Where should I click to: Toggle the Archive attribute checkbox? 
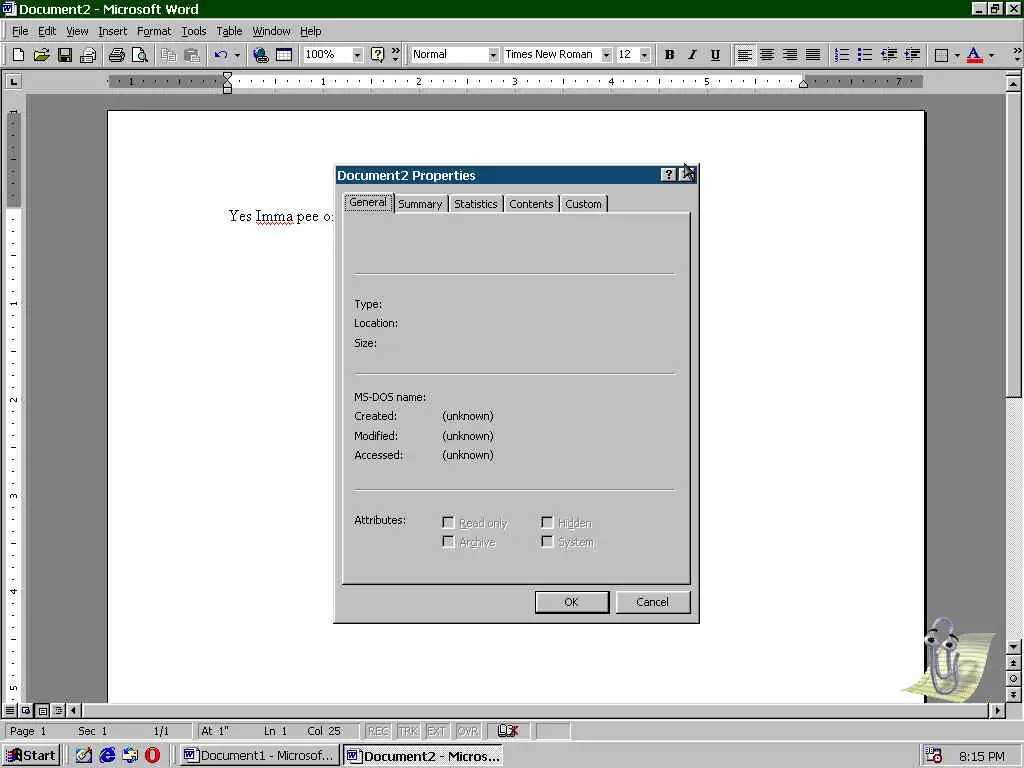448,541
